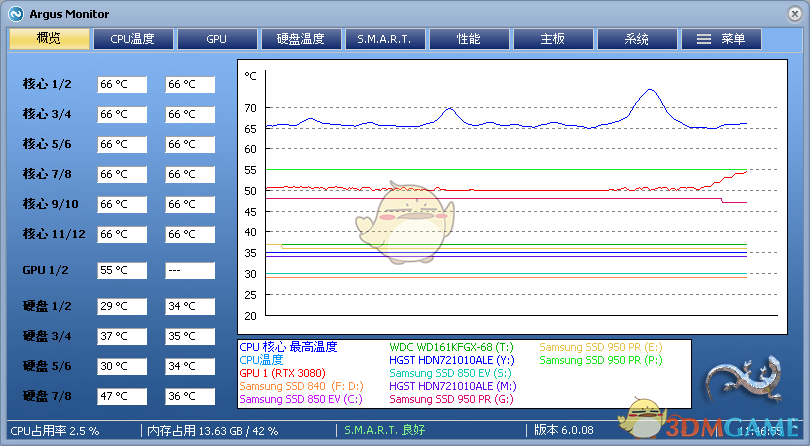The width and height of the screenshot is (810, 446).
Task: Click the second temperature field of 核心 11/12
Action: (190, 234)
